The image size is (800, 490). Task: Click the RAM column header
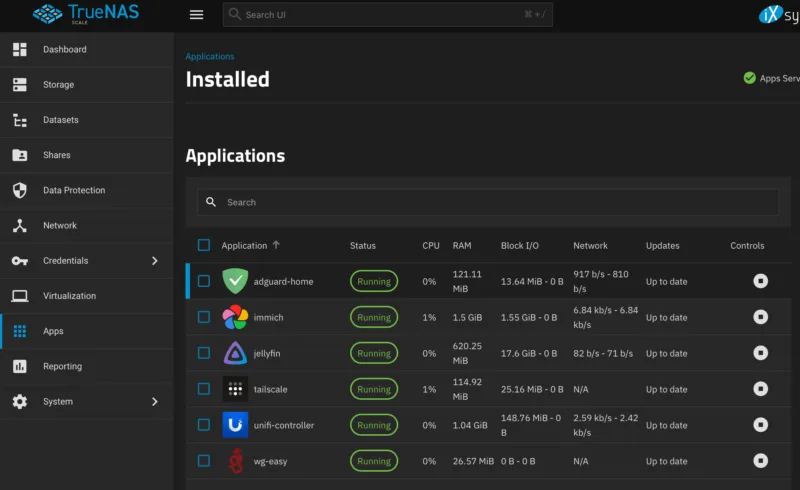(x=462, y=246)
